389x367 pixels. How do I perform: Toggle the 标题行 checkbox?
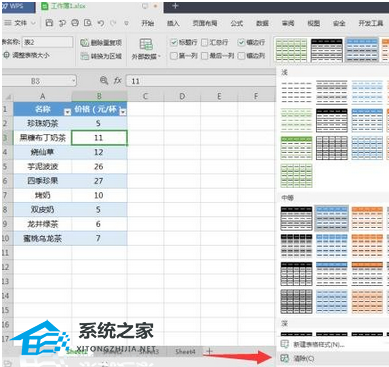[x=174, y=42]
